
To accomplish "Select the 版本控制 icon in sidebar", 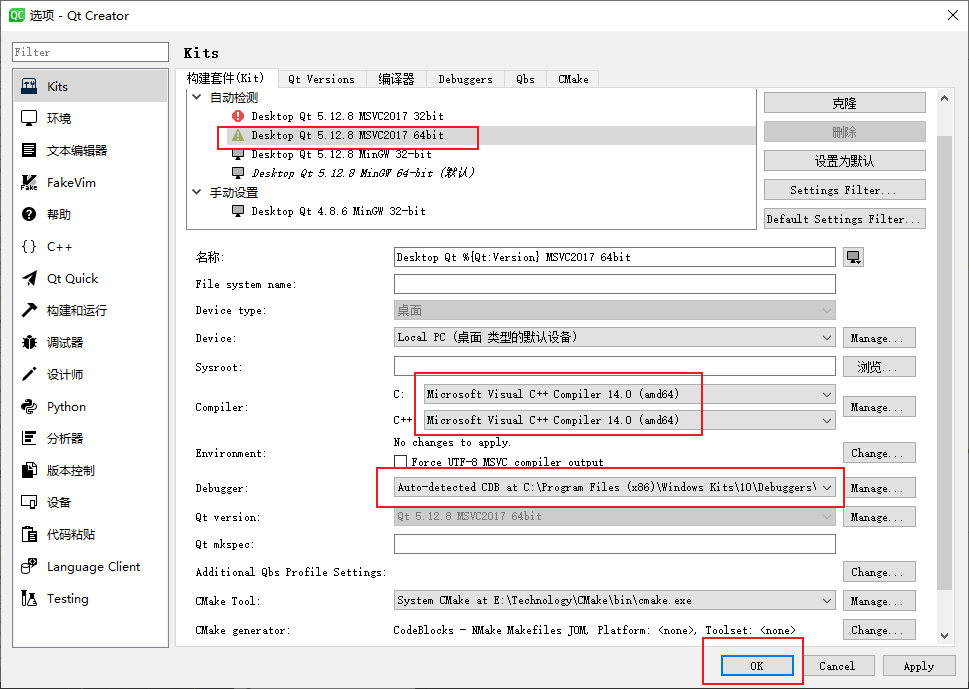I will [x=28, y=471].
